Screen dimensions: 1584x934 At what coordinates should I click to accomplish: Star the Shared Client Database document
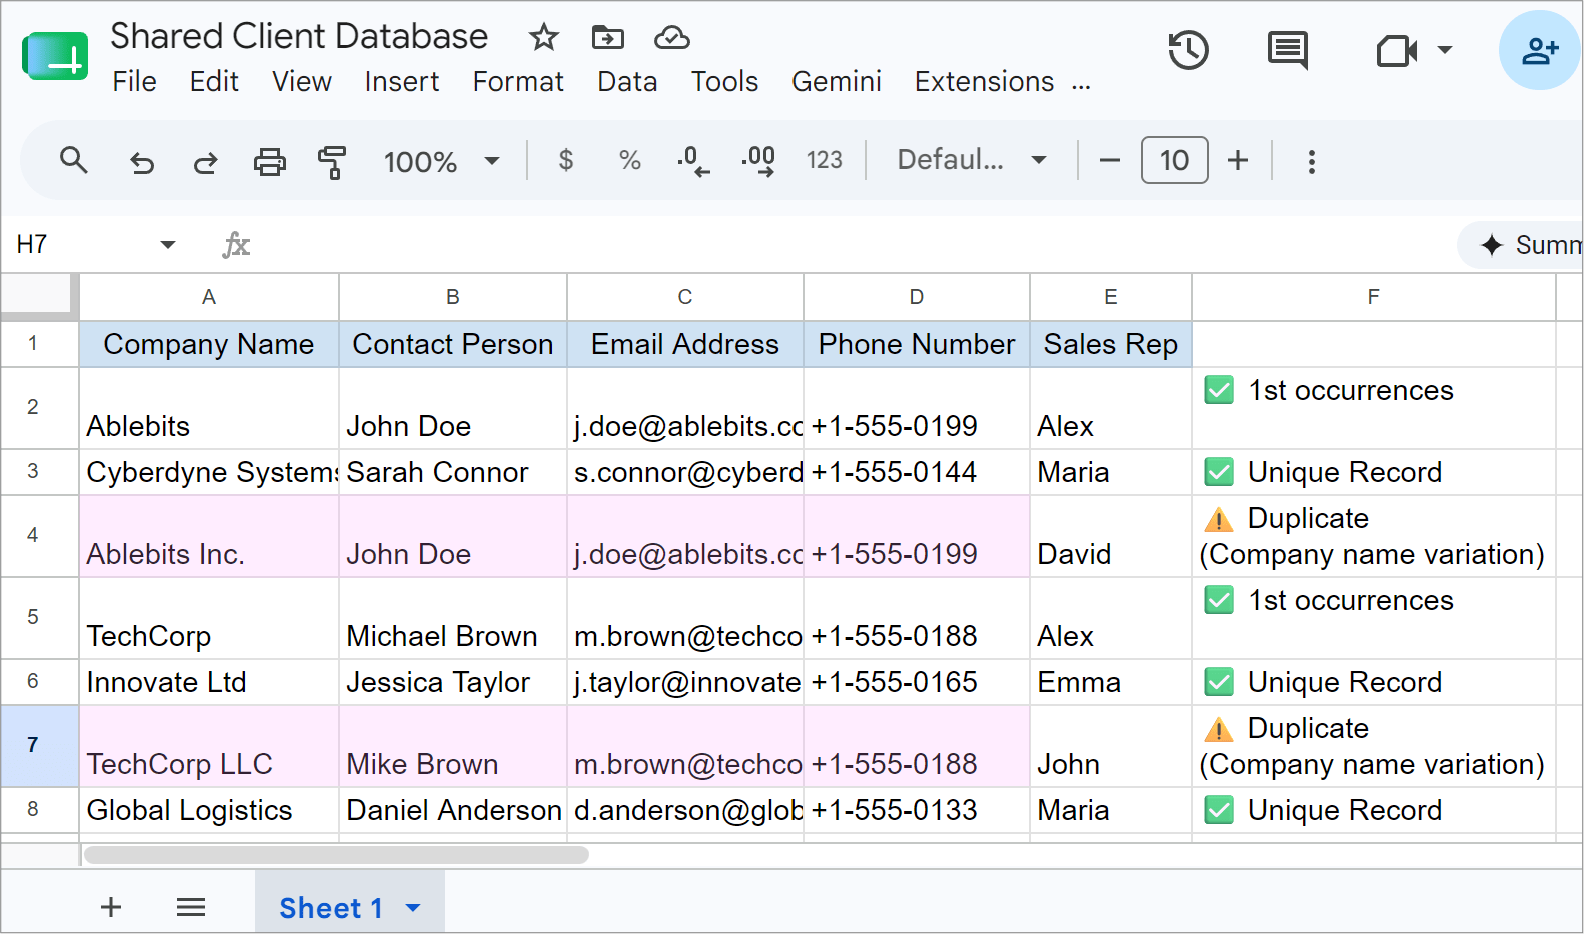[544, 38]
